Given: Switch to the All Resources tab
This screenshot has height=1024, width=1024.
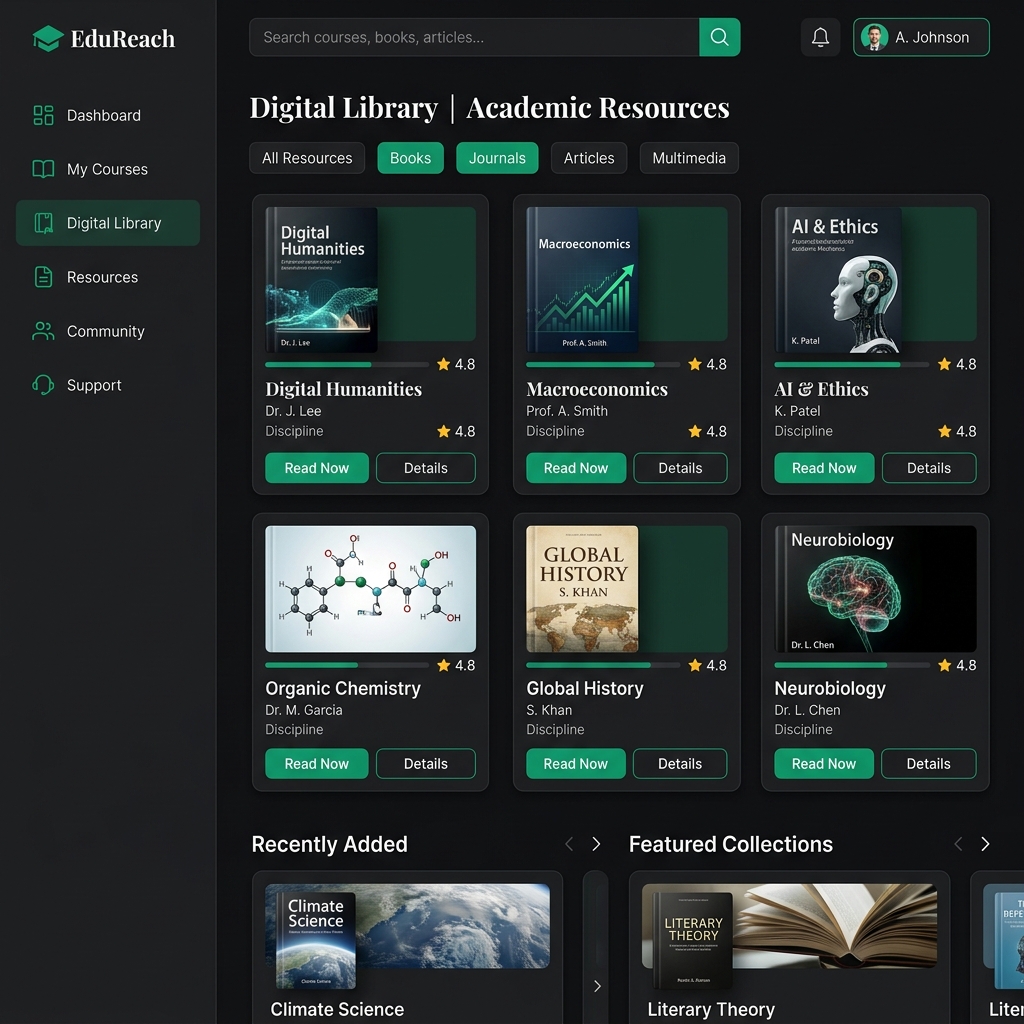Looking at the screenshot, I should pyautogui.click(x=307, y=157).
